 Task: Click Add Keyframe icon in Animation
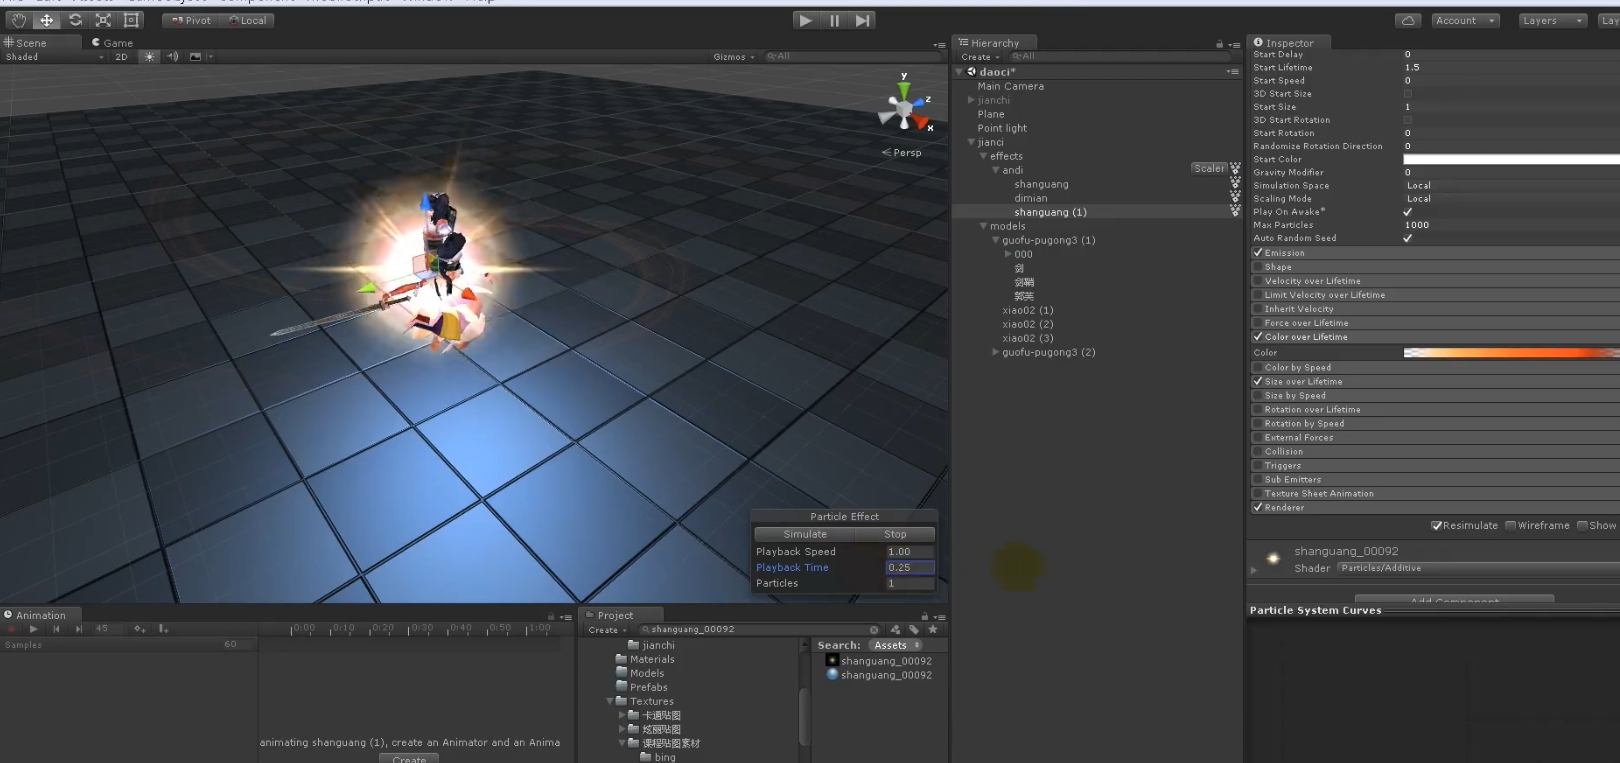pos(140,629)
